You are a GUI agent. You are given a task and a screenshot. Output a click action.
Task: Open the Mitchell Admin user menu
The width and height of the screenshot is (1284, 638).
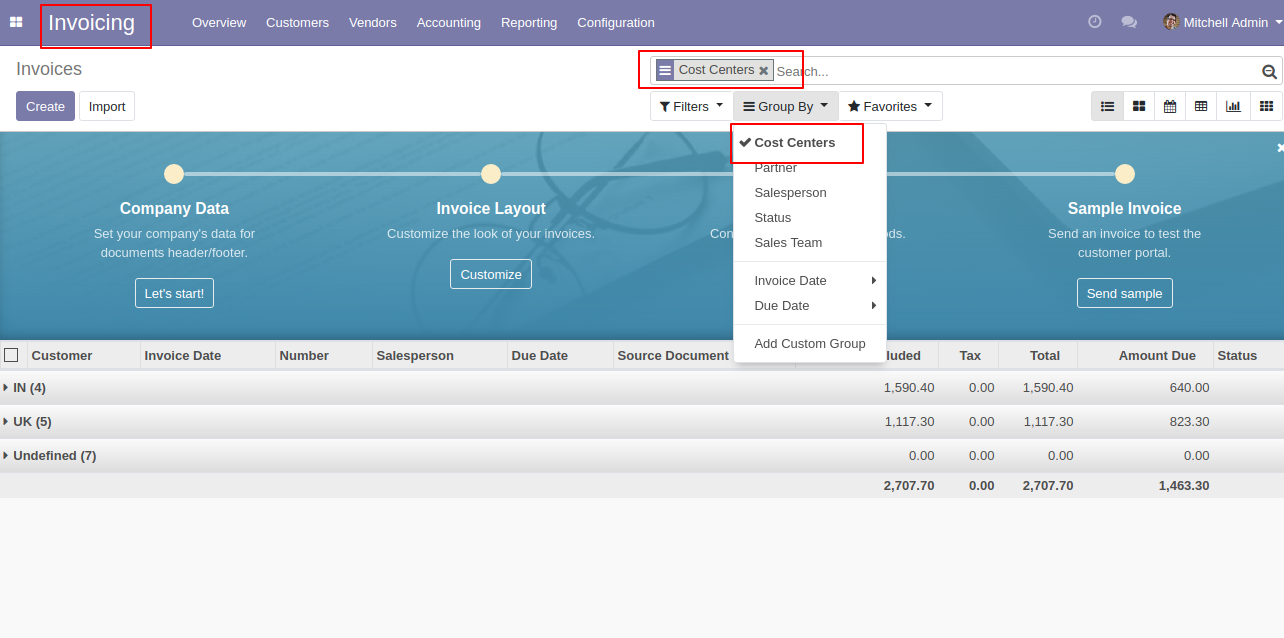(1223, 22)
